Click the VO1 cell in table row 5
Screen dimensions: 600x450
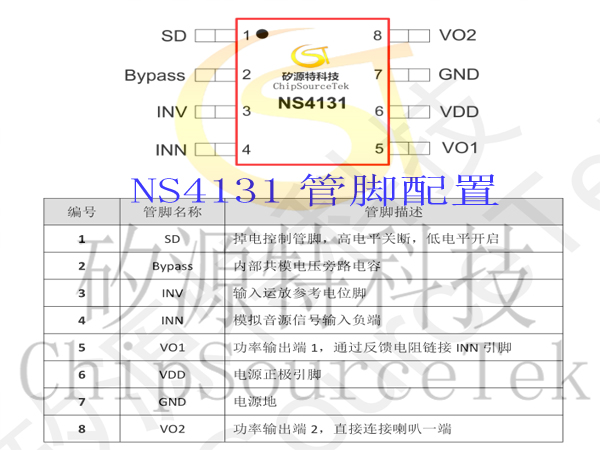(x=172, y=347)
